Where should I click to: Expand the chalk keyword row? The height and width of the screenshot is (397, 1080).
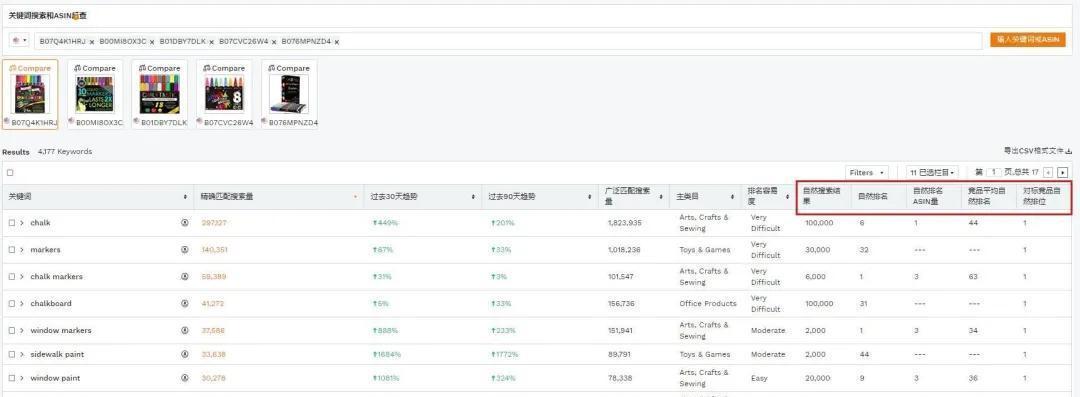[22, 223]
